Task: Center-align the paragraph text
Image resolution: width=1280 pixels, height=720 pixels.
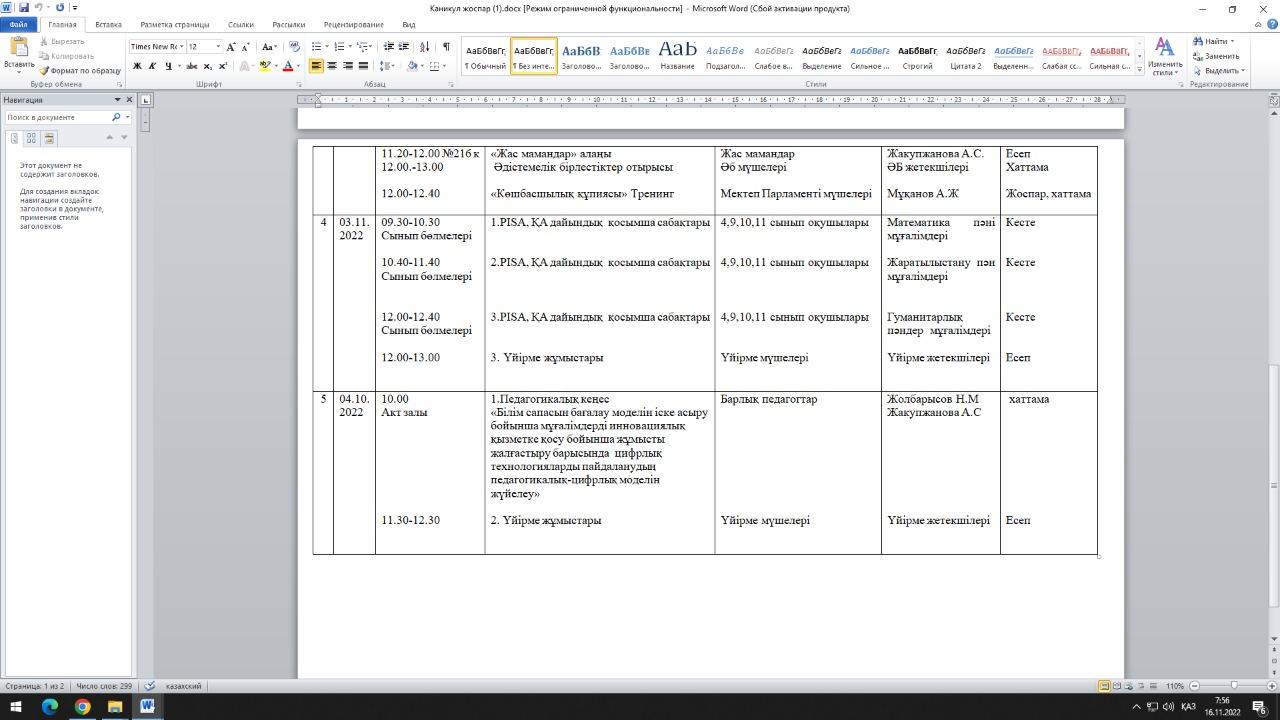Action: 332,66
